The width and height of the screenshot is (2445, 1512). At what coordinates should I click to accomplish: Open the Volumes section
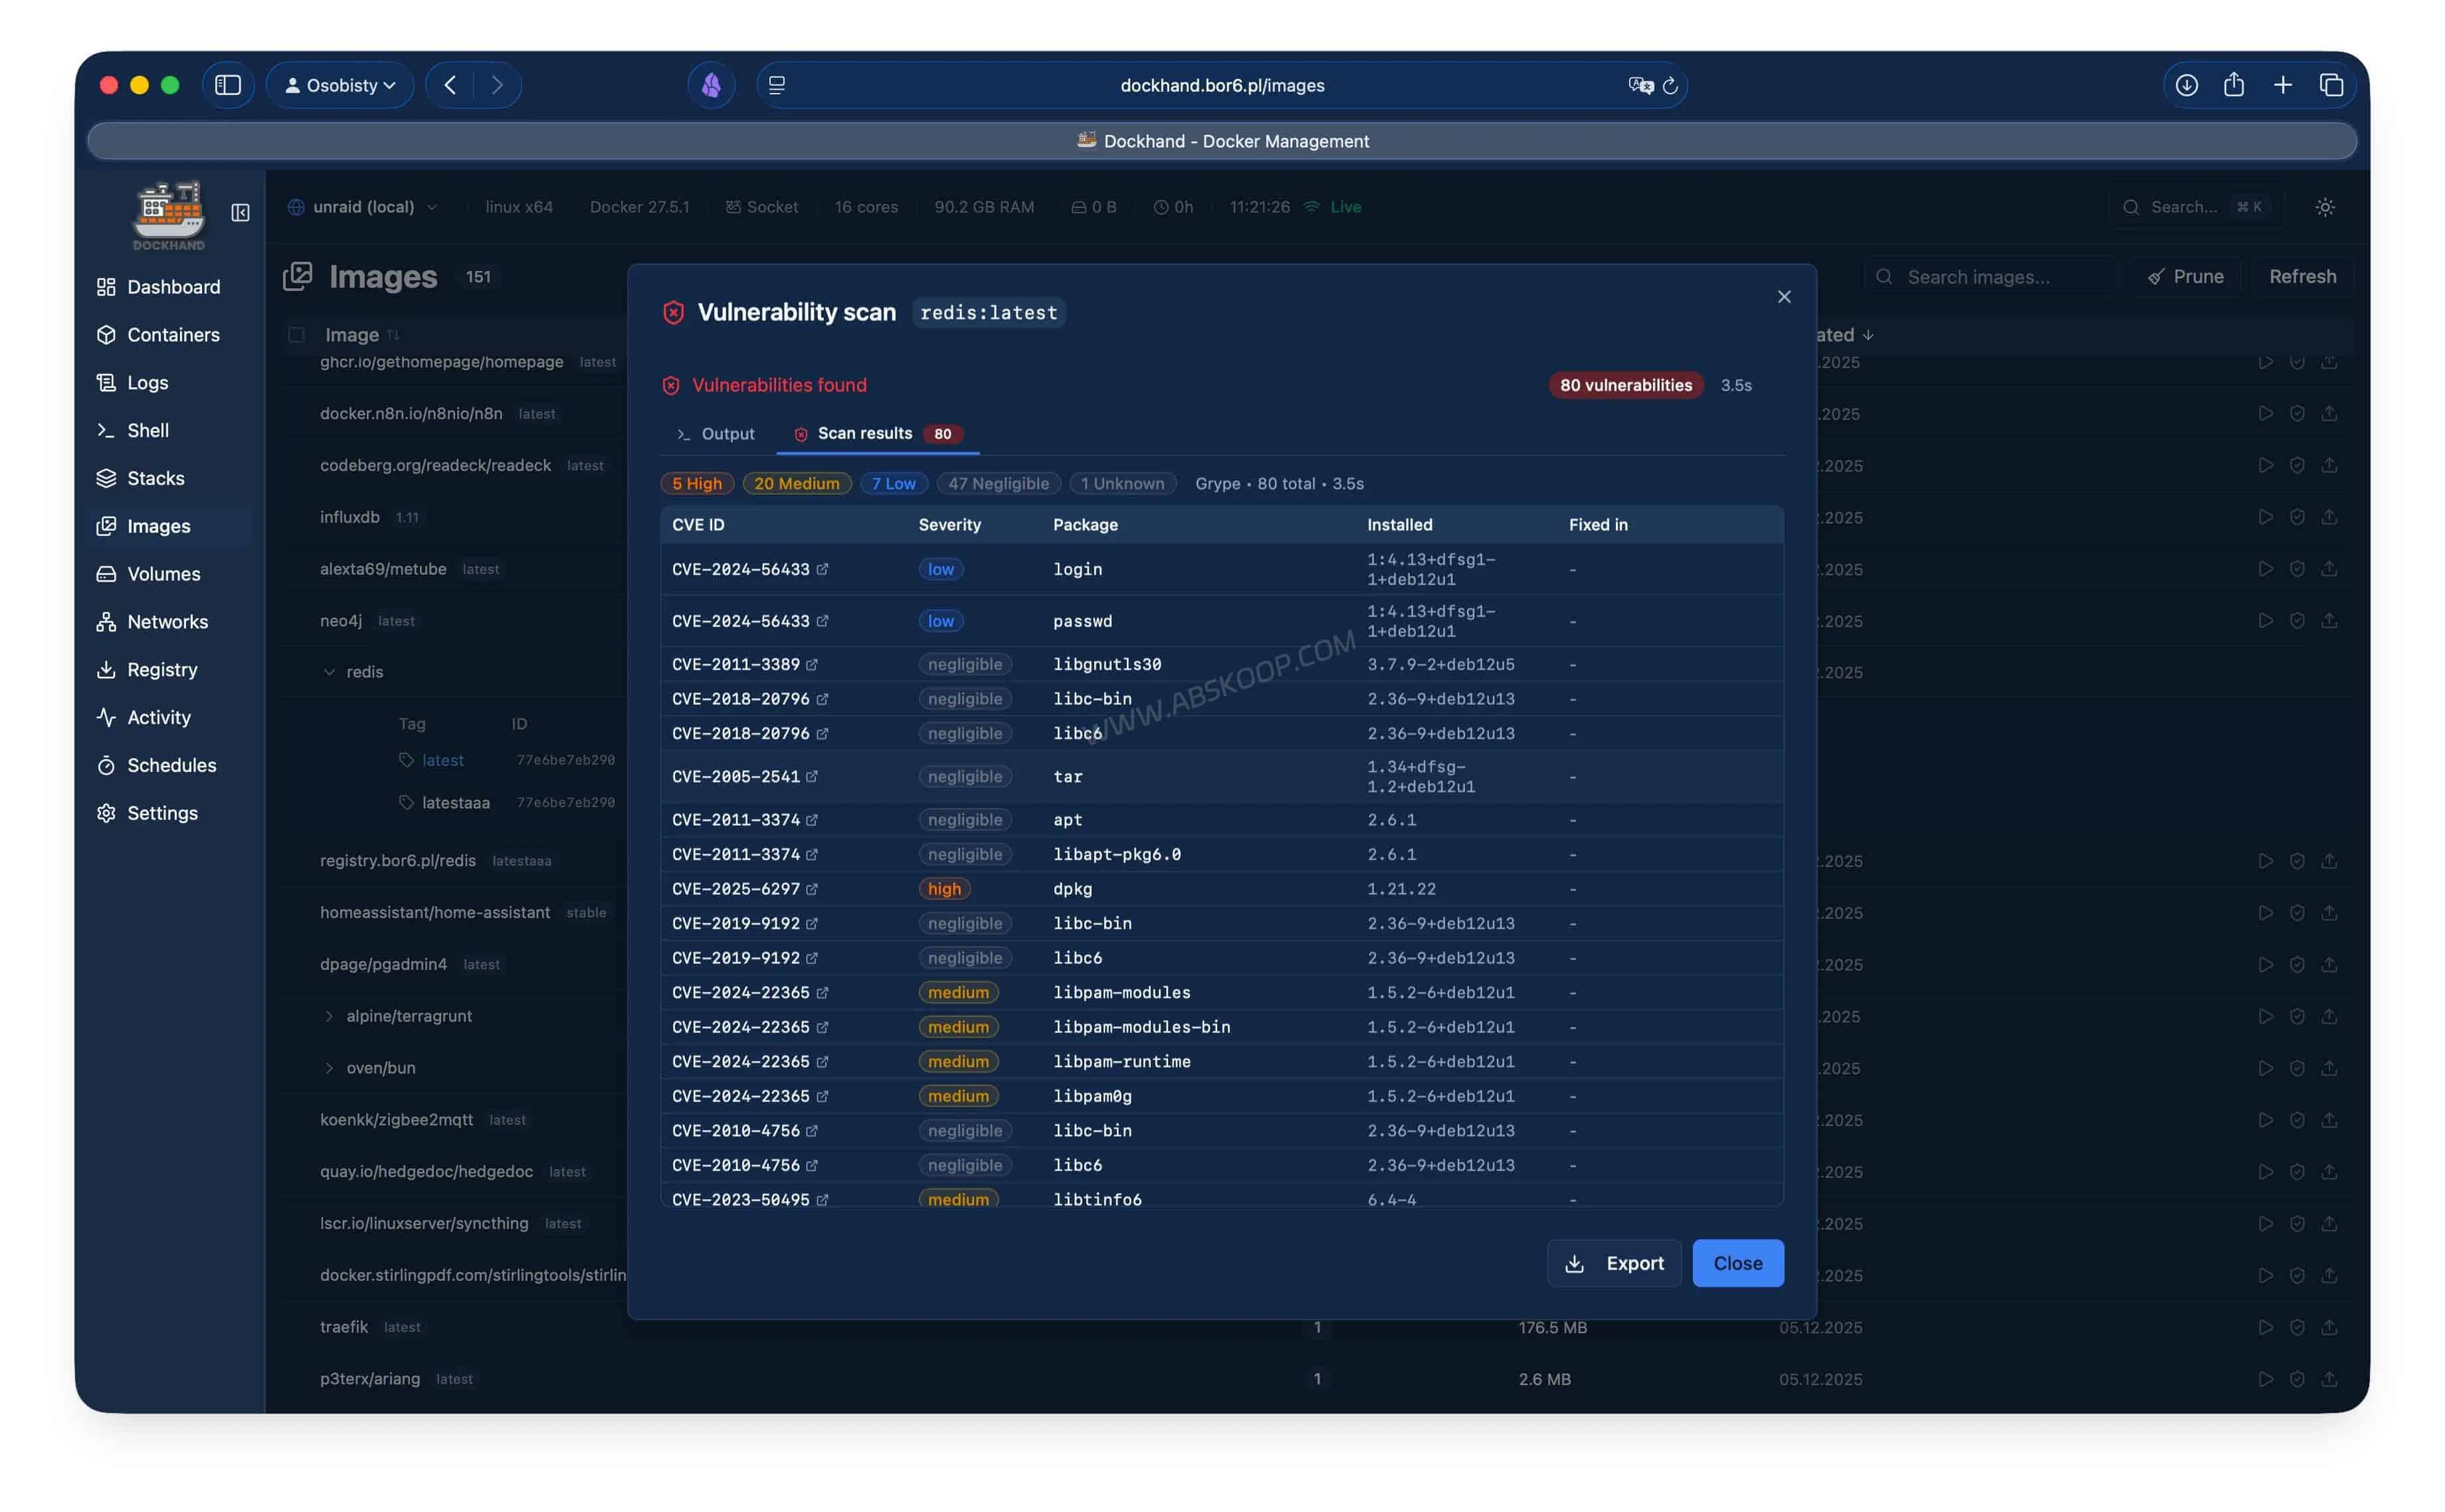point(148,574)
